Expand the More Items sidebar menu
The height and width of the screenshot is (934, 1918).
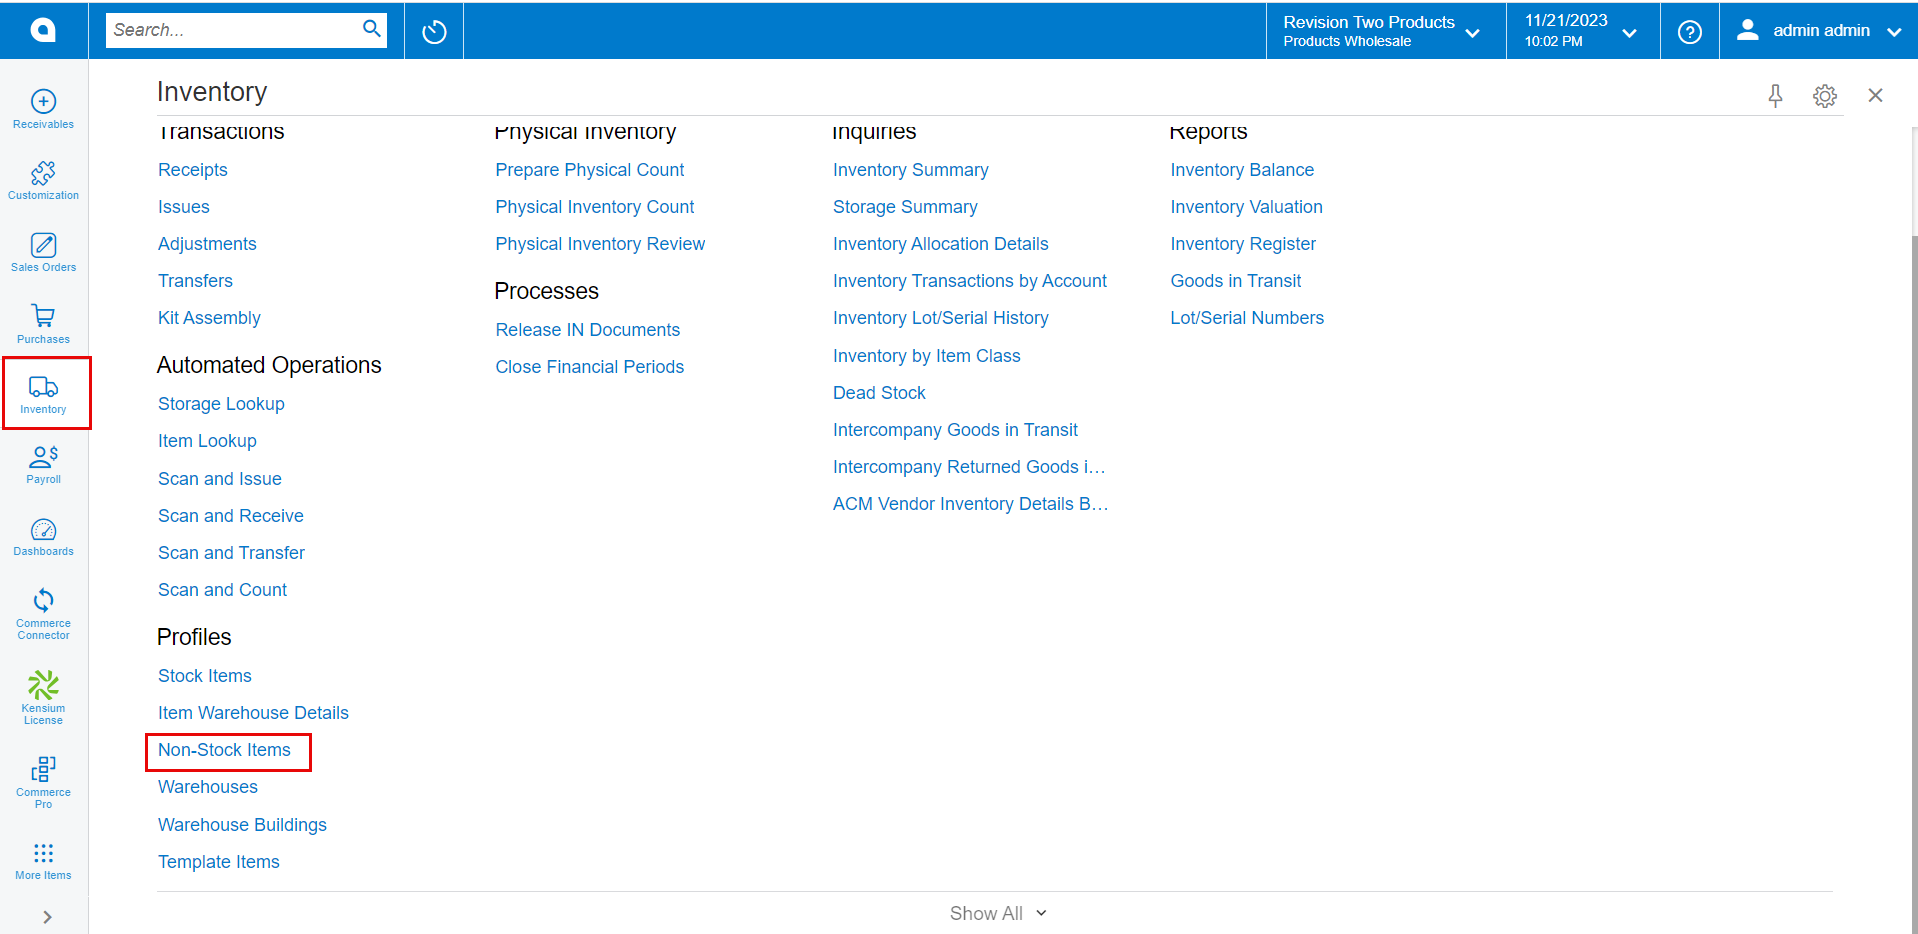(43, 860)
